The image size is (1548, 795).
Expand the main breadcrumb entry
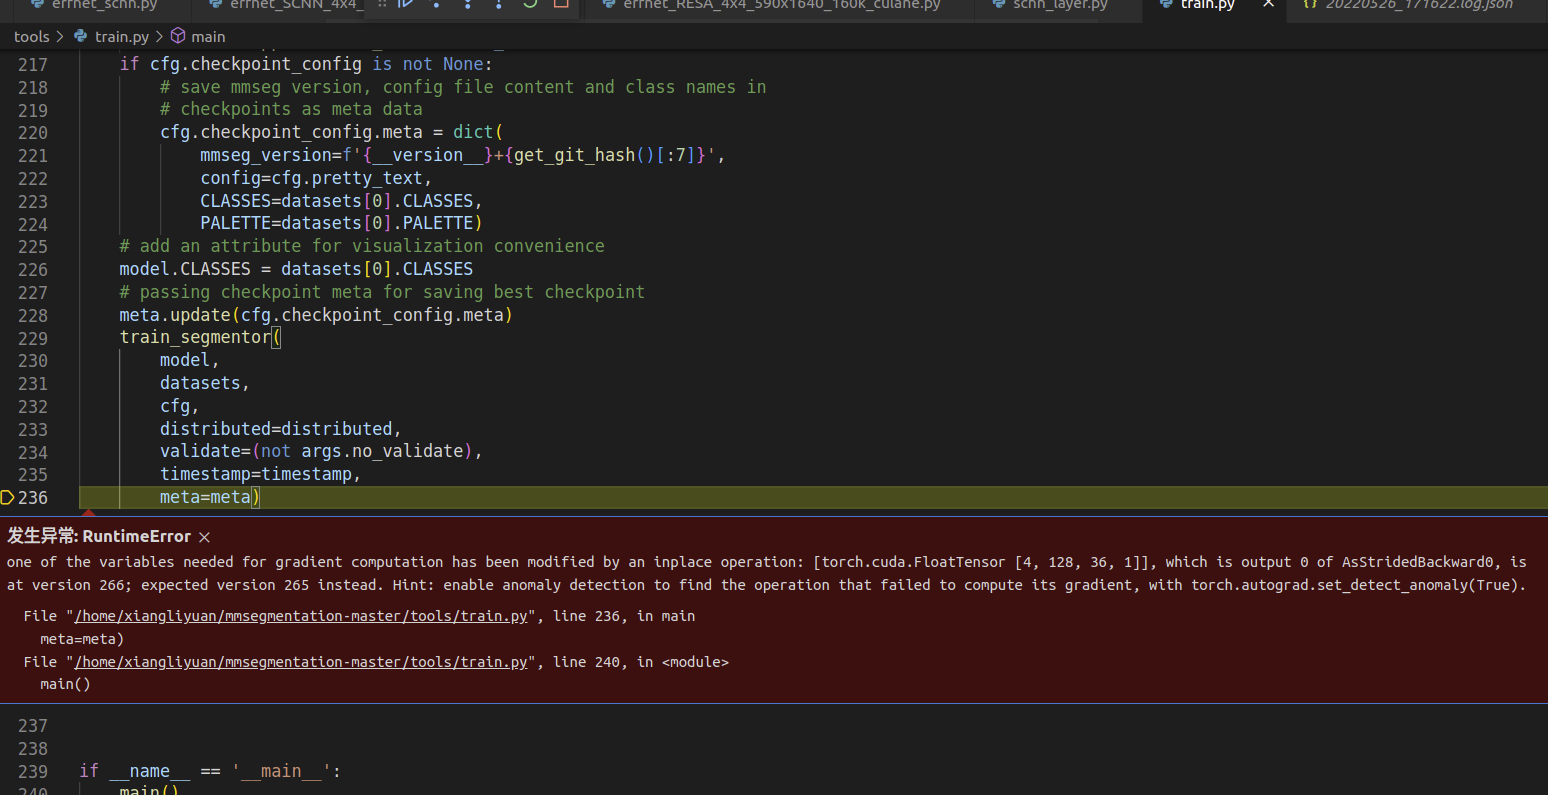[207, 36]
